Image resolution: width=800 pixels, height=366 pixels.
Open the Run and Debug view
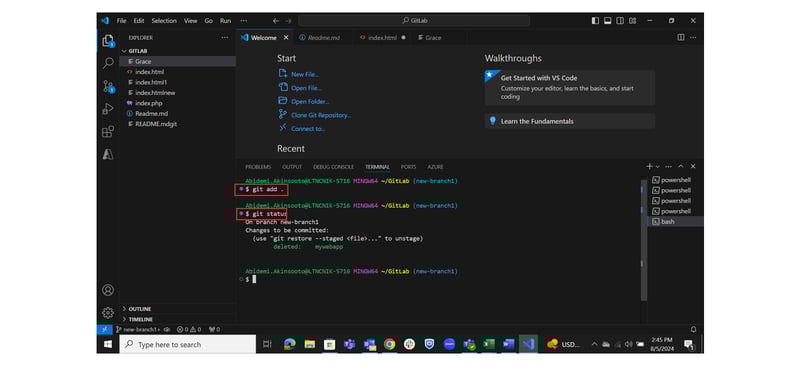108,109
